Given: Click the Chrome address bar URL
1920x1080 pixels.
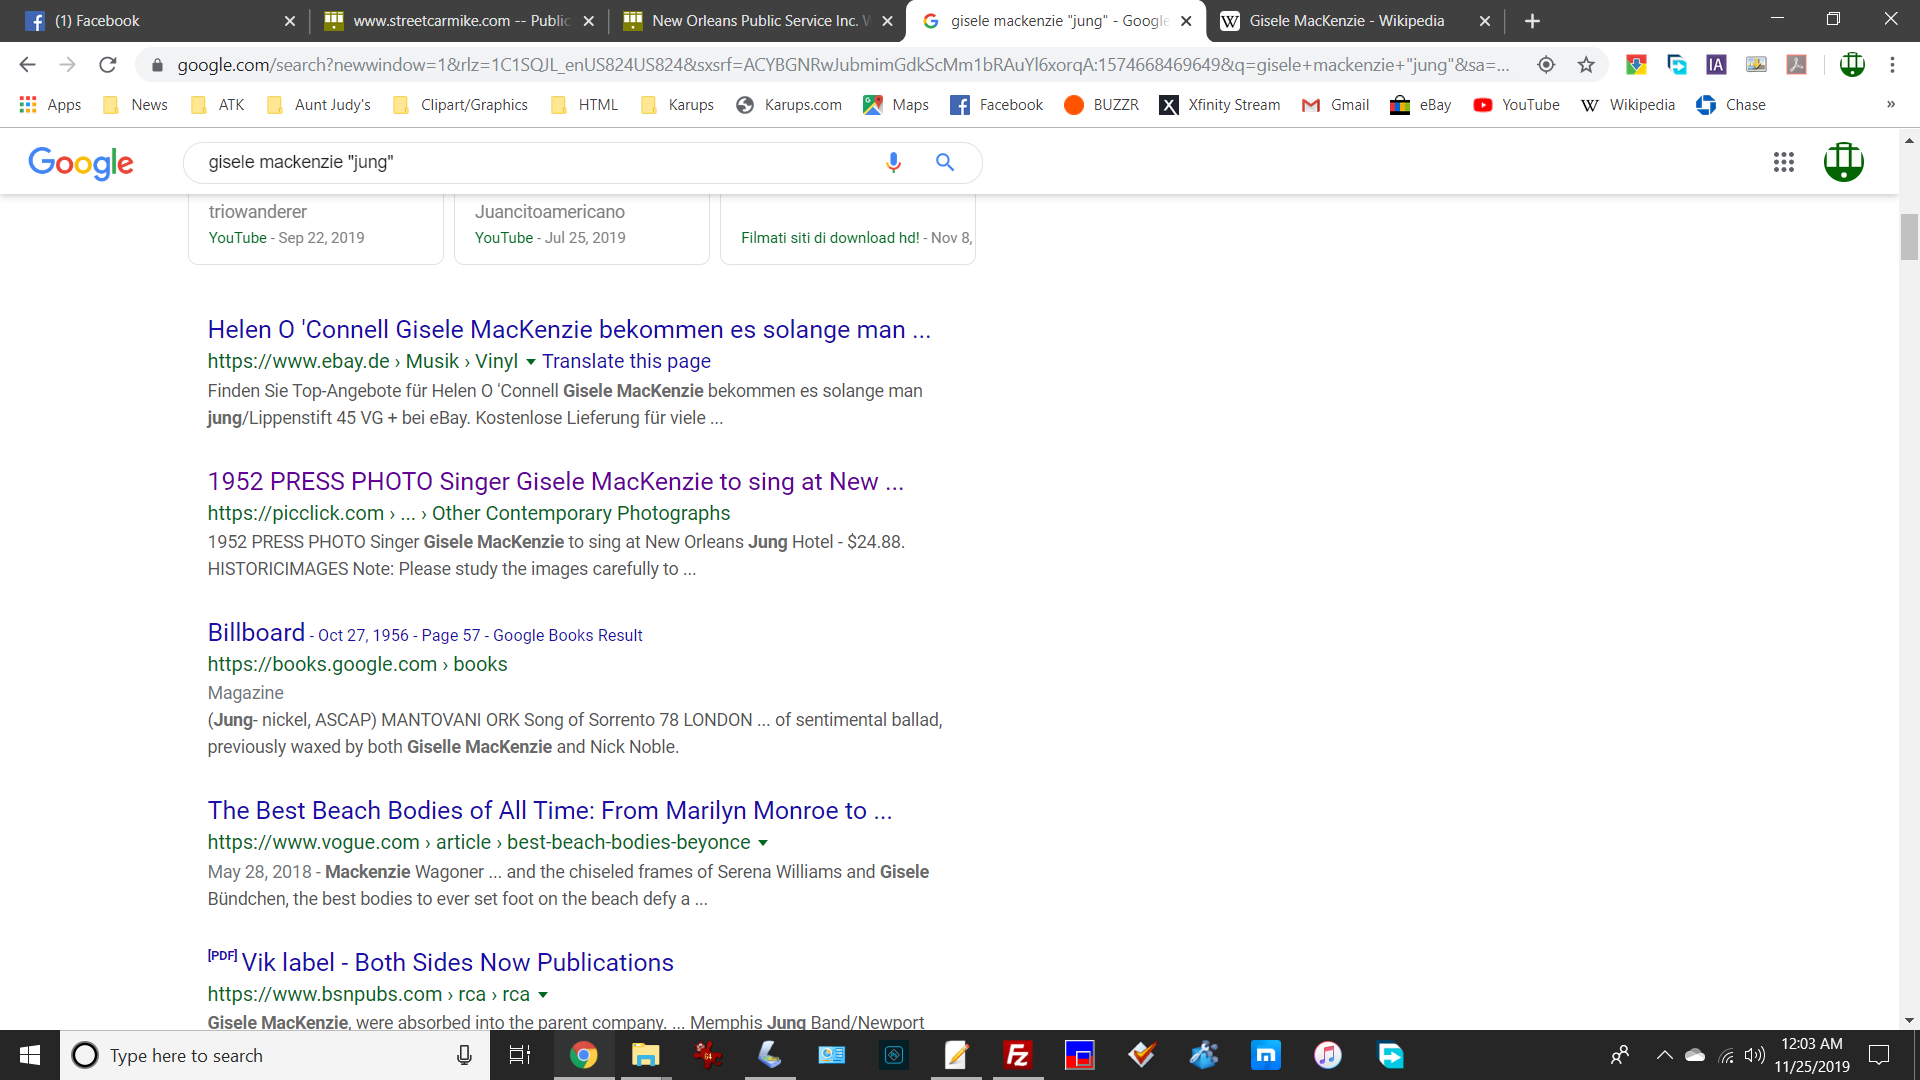Looking at the screenshot, I should coord(842,65).
